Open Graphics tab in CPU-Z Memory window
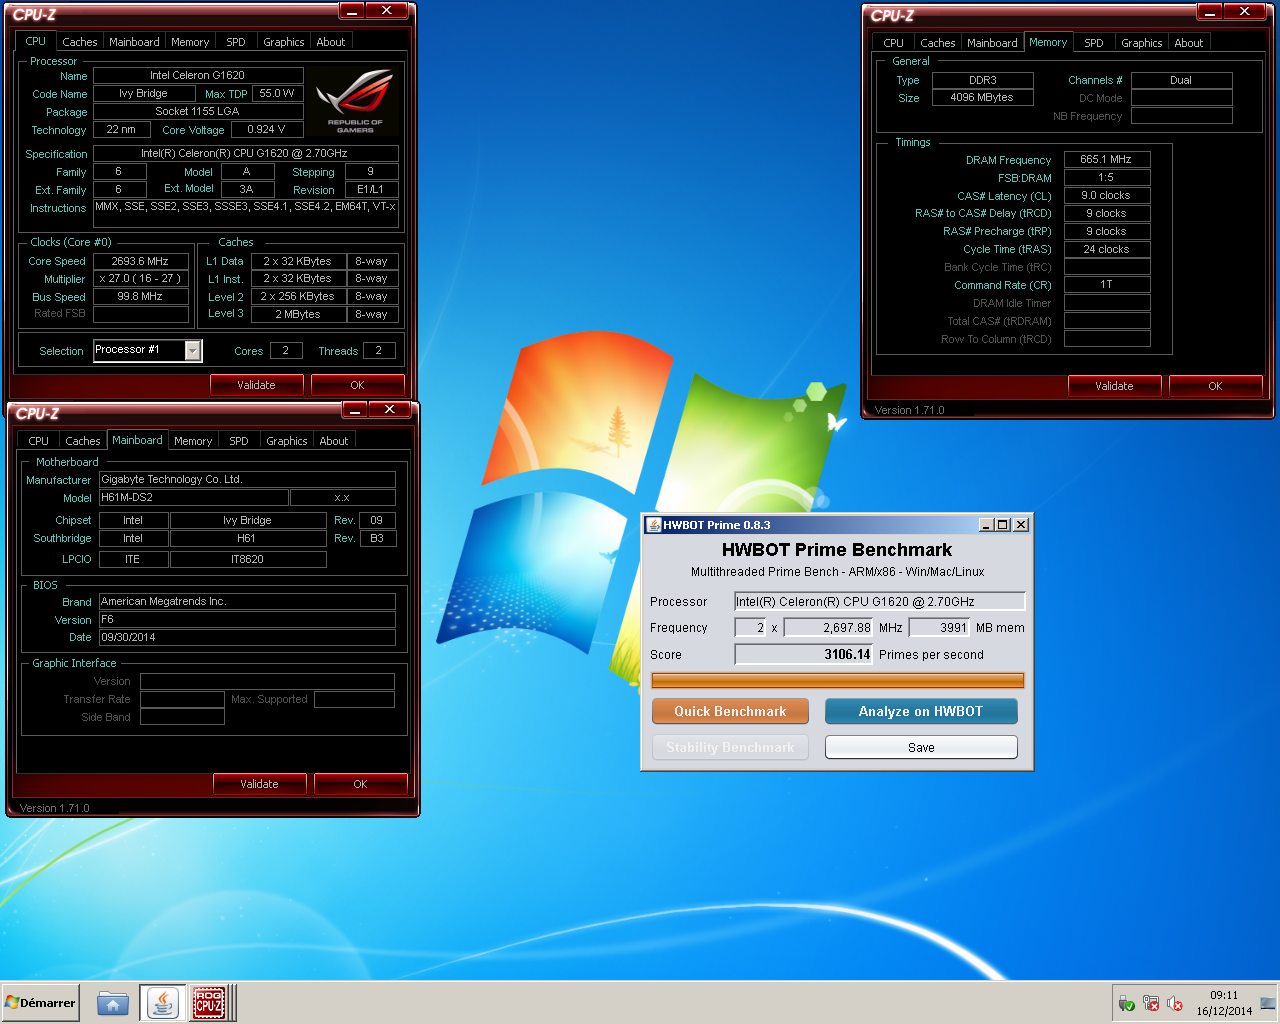Viewport: 1280px width, 1024px height. (1142, 43)
